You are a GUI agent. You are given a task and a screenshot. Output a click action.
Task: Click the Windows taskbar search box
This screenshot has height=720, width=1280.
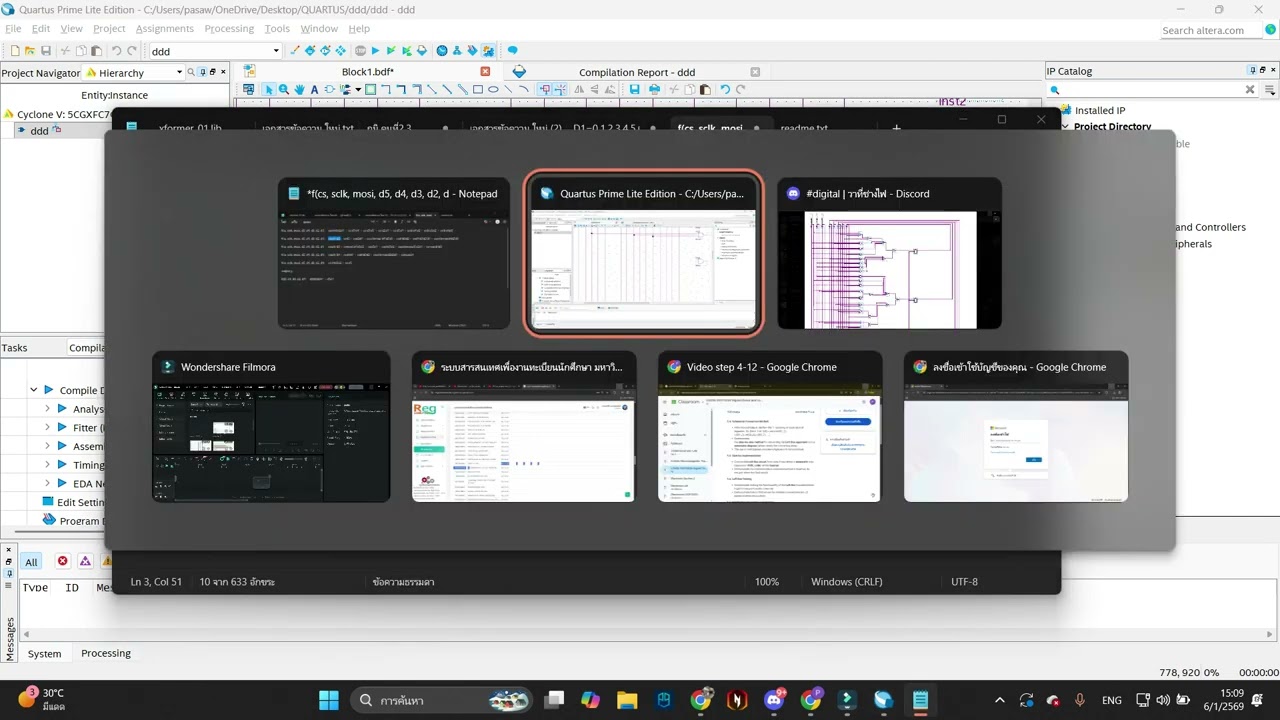pos(441,700)
